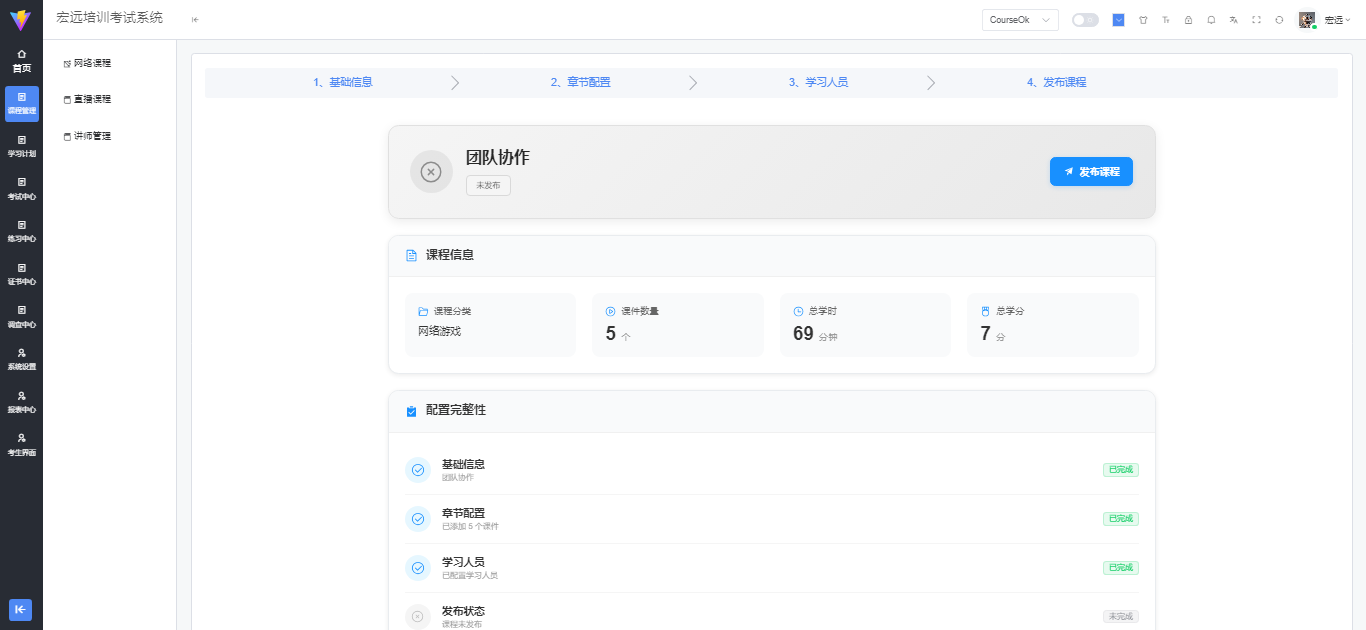Screen dimensions: 1366x630
Task: Expand the 宏远 user menu
Action: [x=1337, y=19]
